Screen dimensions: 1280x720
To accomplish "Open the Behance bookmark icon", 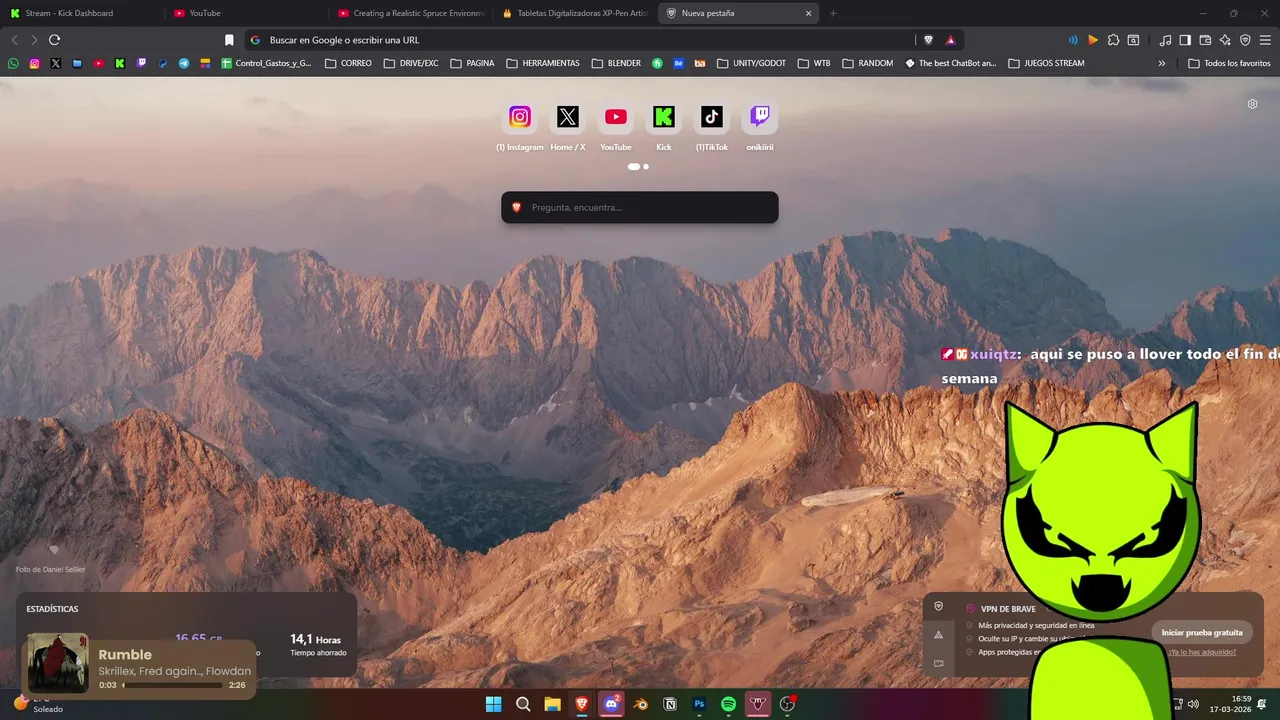I will pos(679,63).
